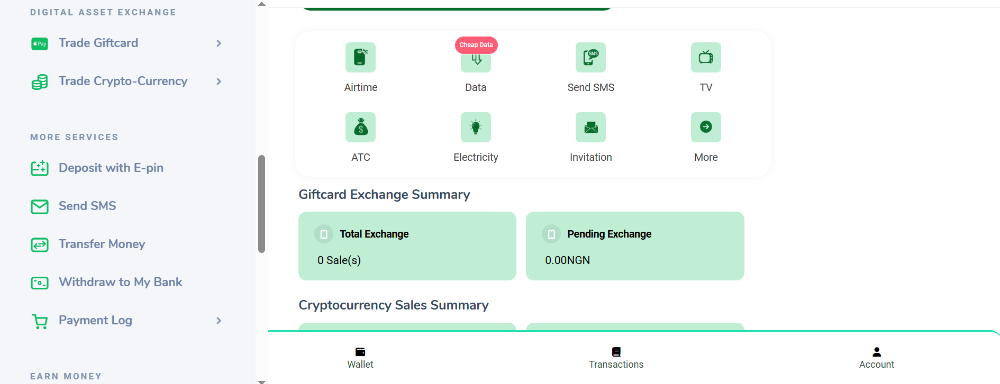The image size is (1000, 384).
Task: Click the DIGITAL ASSET EXCHANGE section label
Action: (x=103, y=12)
